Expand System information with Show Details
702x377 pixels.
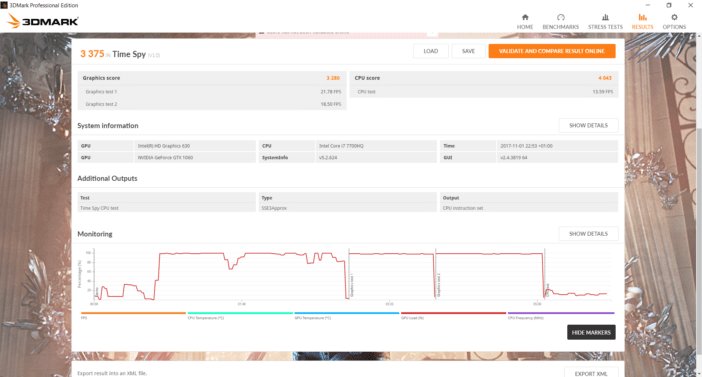[x=588, y=125]
